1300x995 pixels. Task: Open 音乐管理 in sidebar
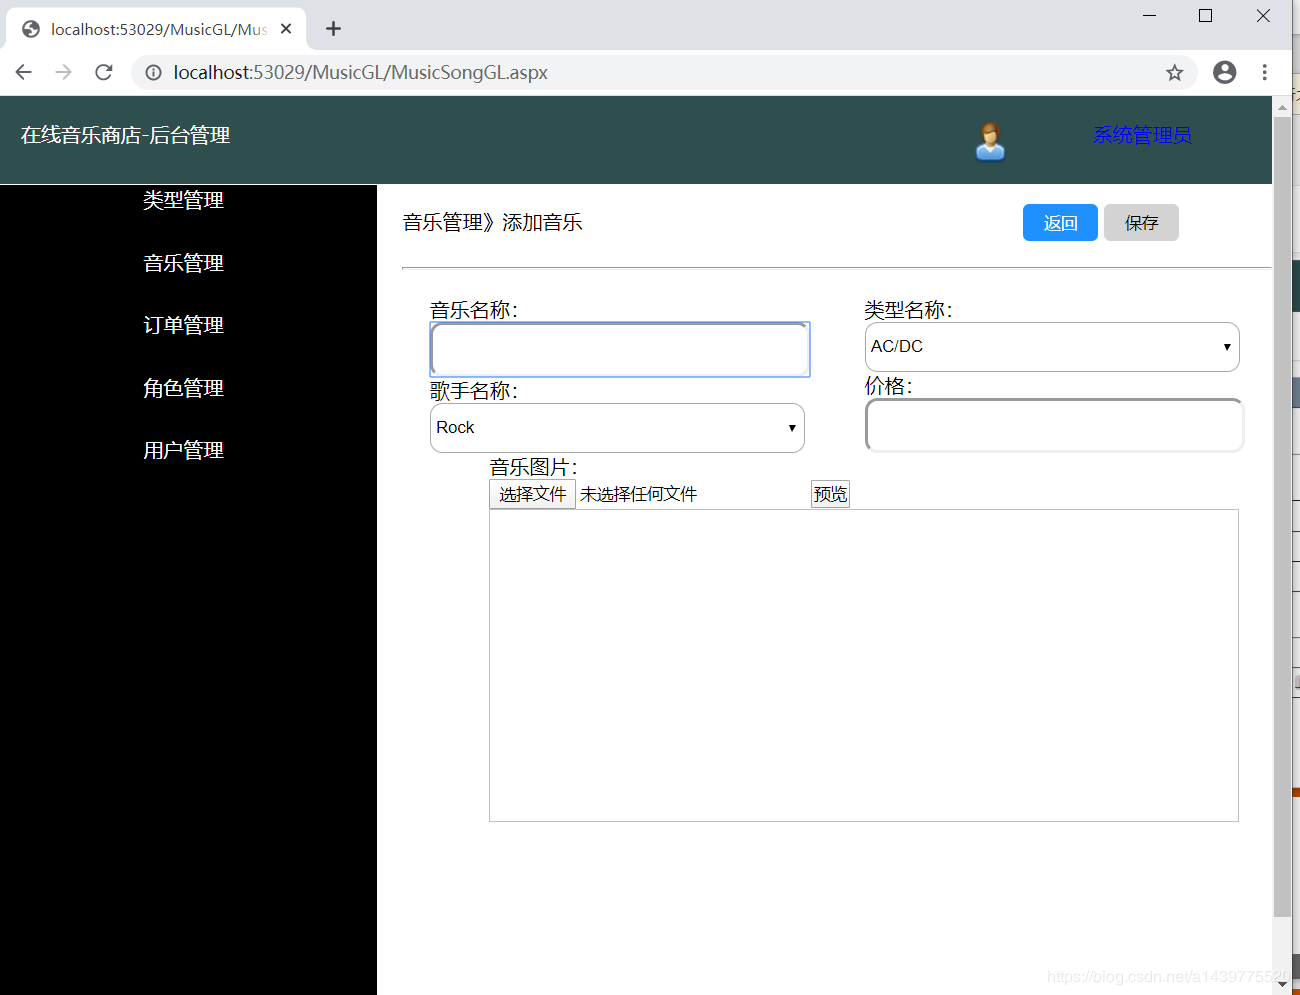(x=183, y=263)
